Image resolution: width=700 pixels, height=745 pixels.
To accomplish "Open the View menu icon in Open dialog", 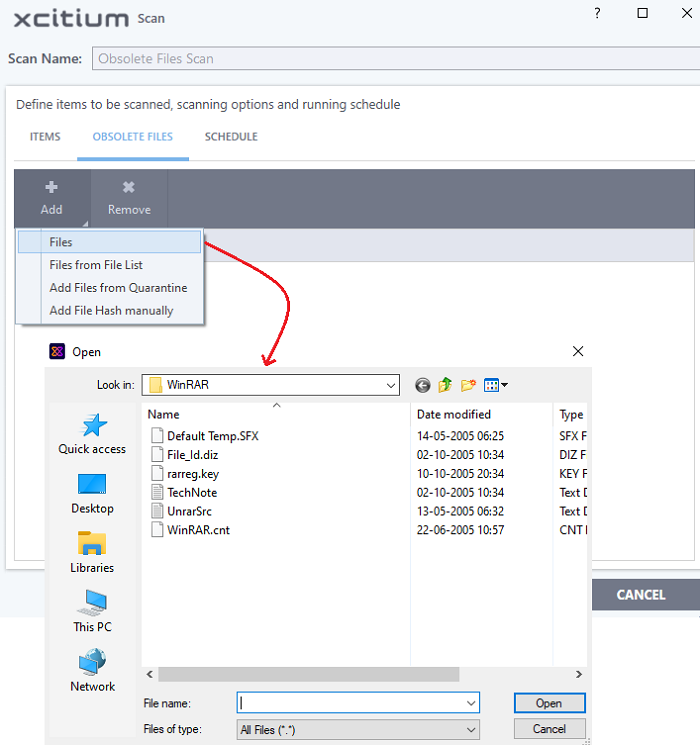I will coord(495,385).
